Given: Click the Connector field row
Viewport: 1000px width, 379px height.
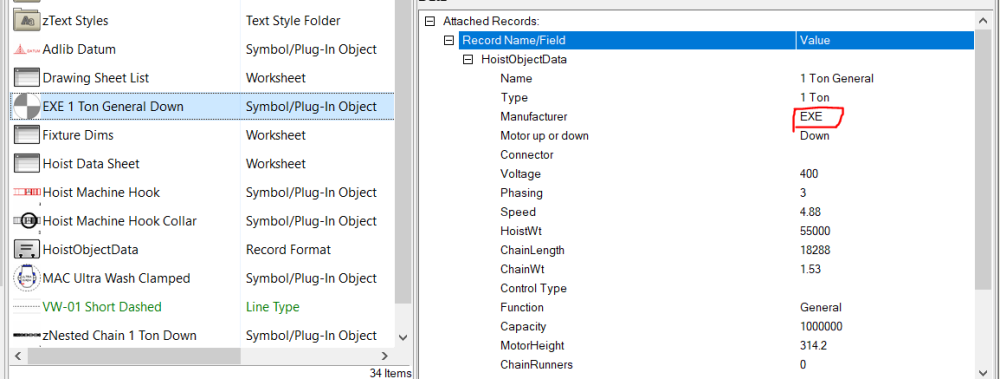Looking at the screenshot, I should (x=527, y=155).
